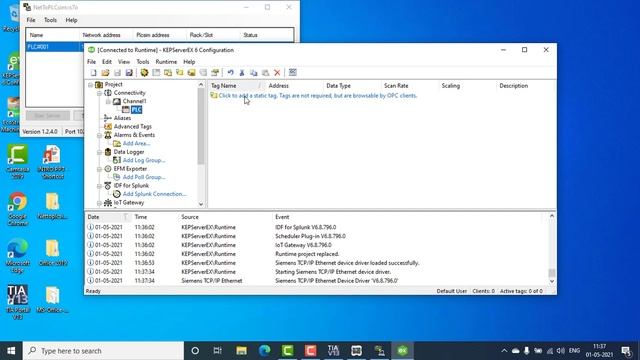
Task: Select the PLC#001 row in NetToPLCsim
Action: [55, 47]
